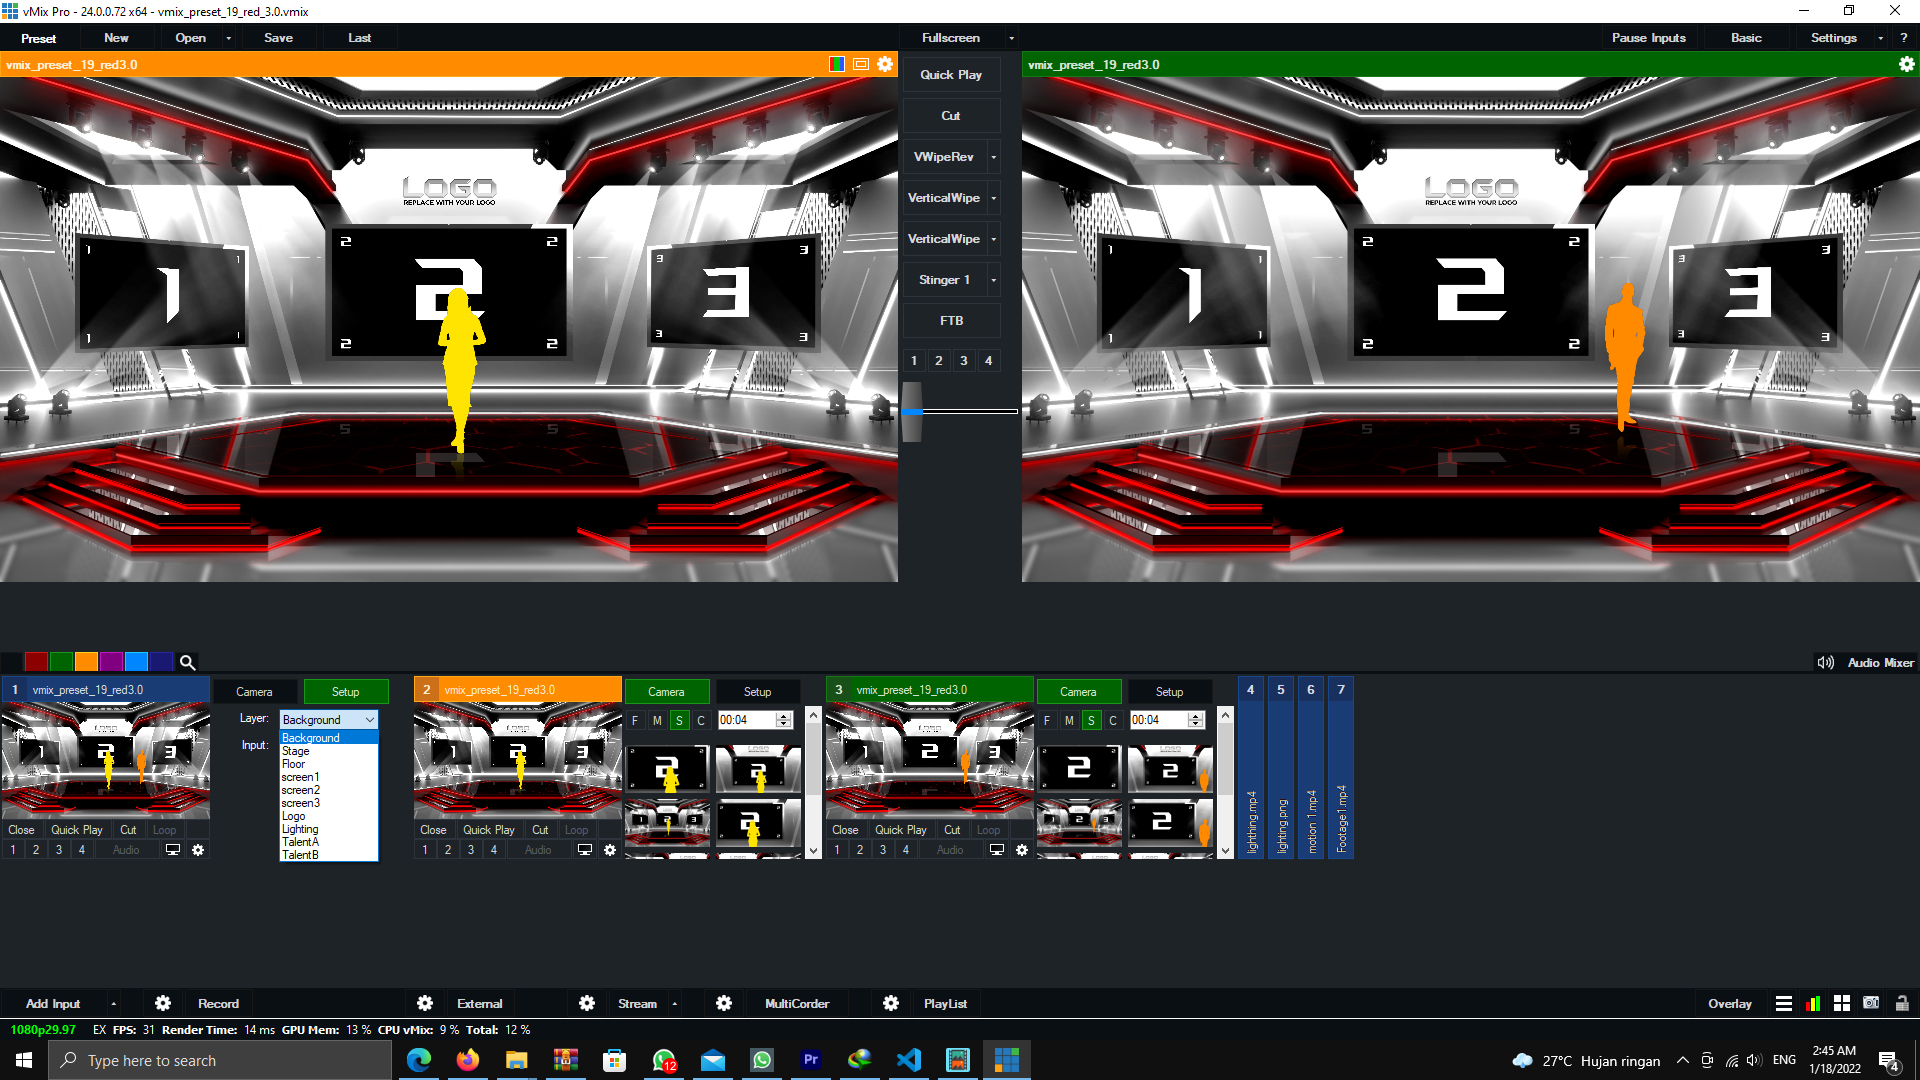This screenshot has width=1920, height=1080.
Task: Switch to input 3 Camera tab
Action: (x=1078, y=692)
